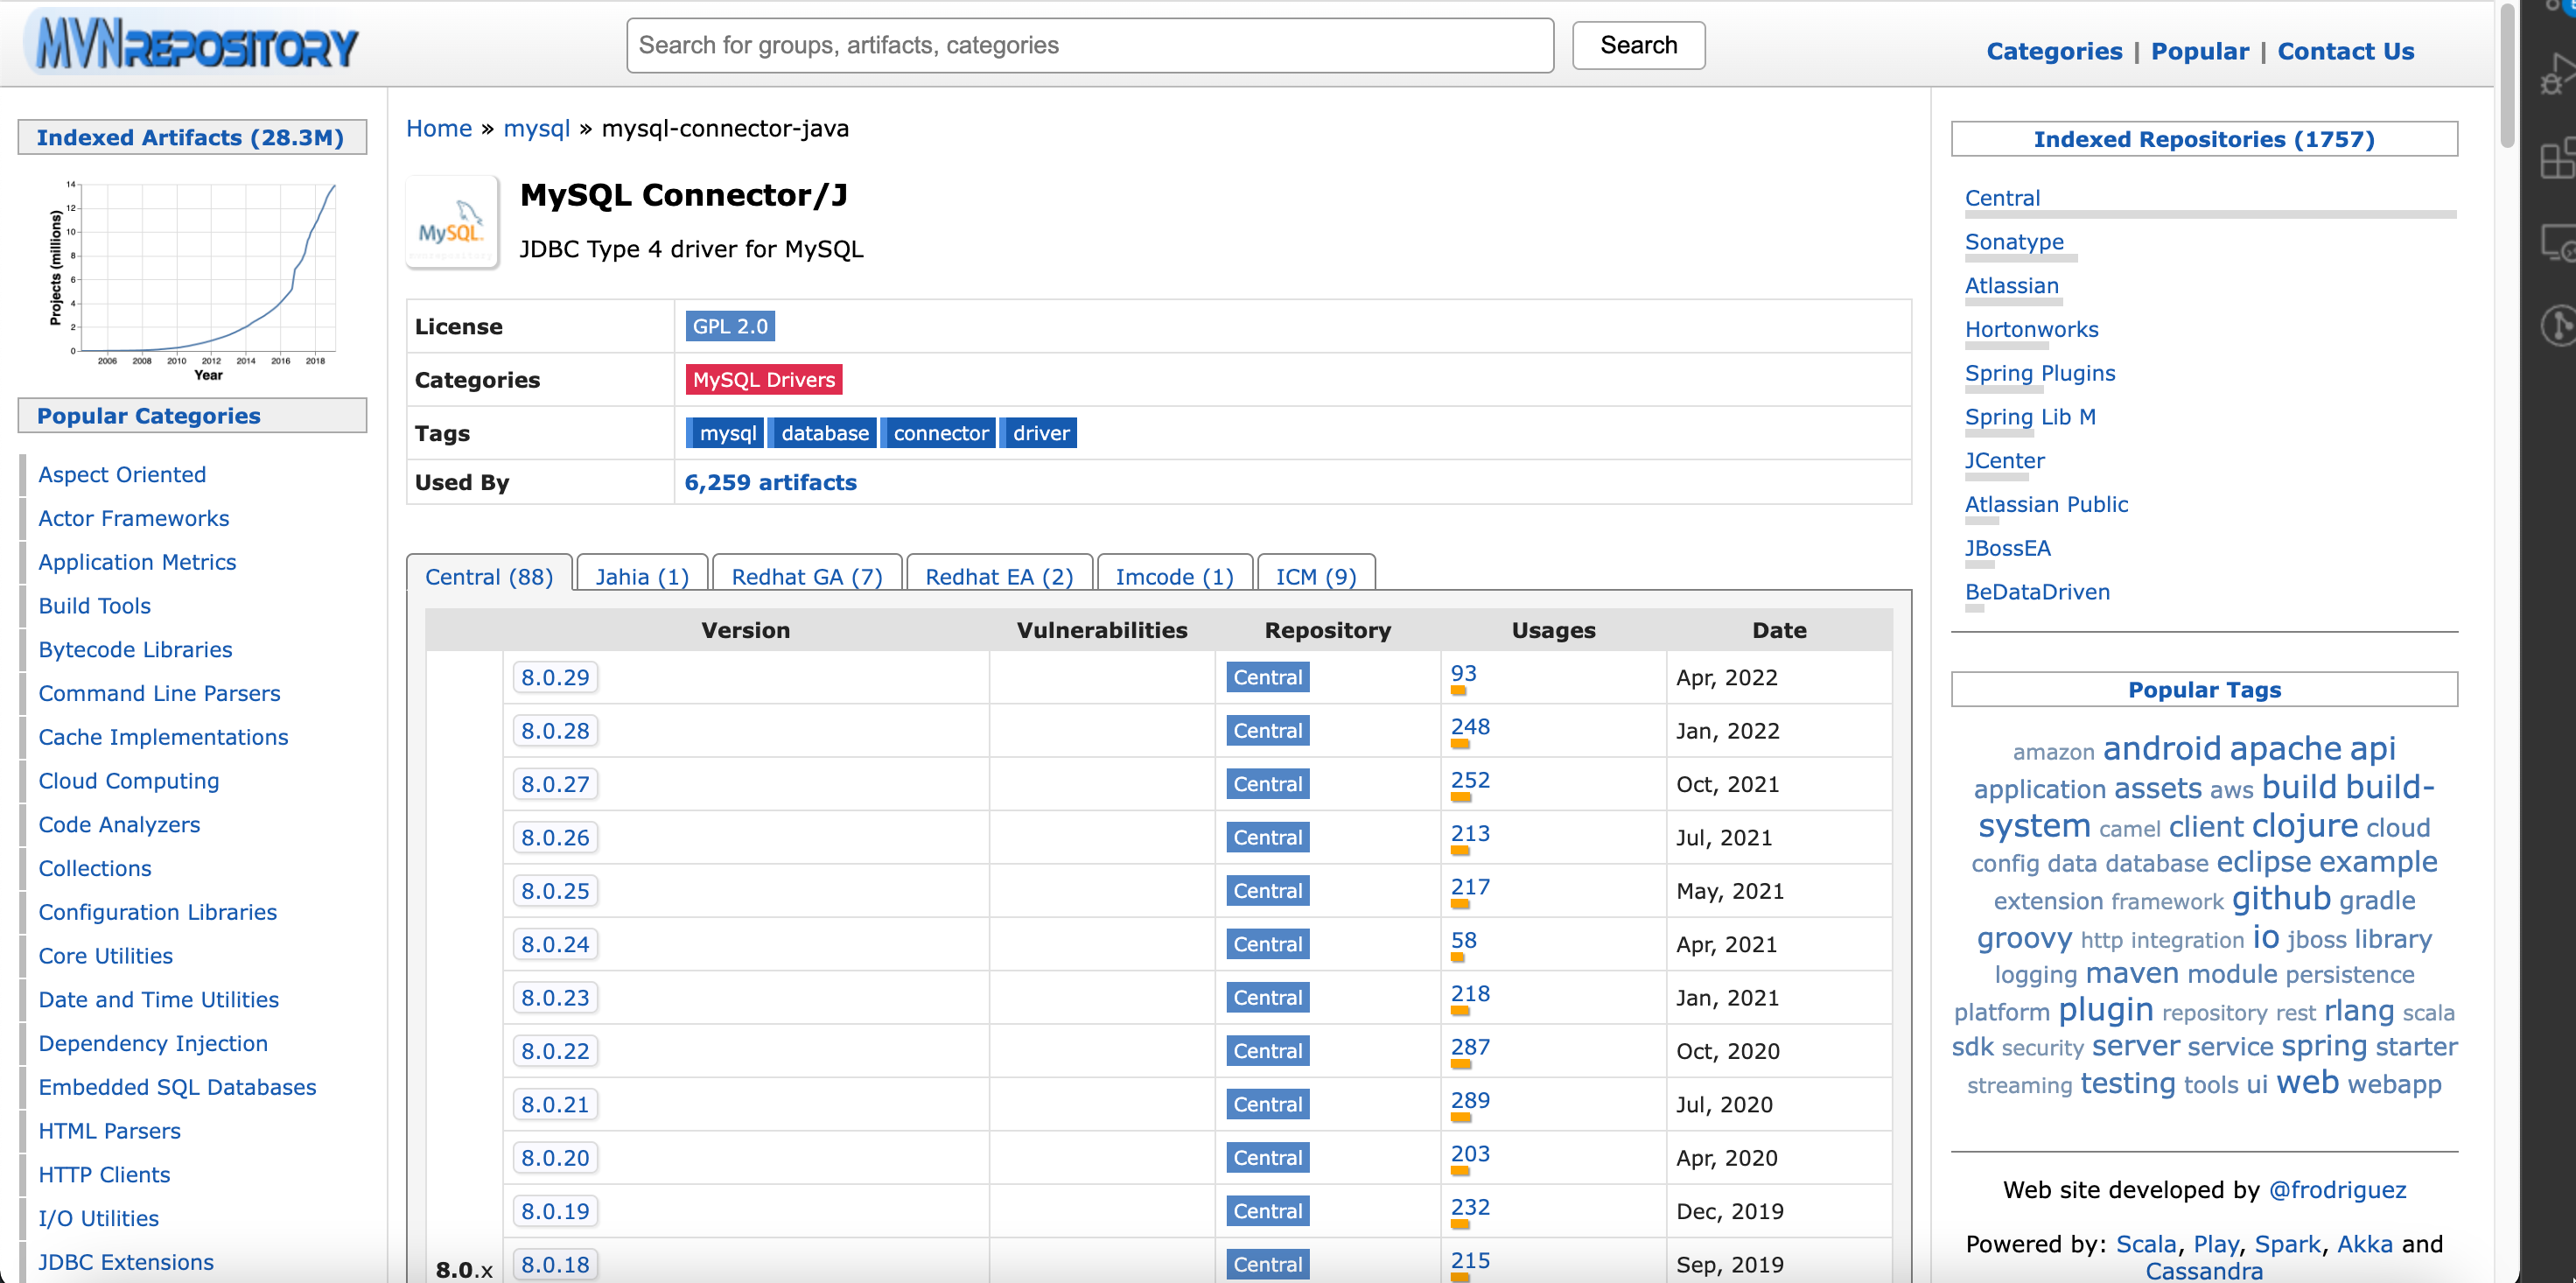The height and width of the screenshot is (1283, 2576).
Task: Click the connector tag
Action: point(939,433)
